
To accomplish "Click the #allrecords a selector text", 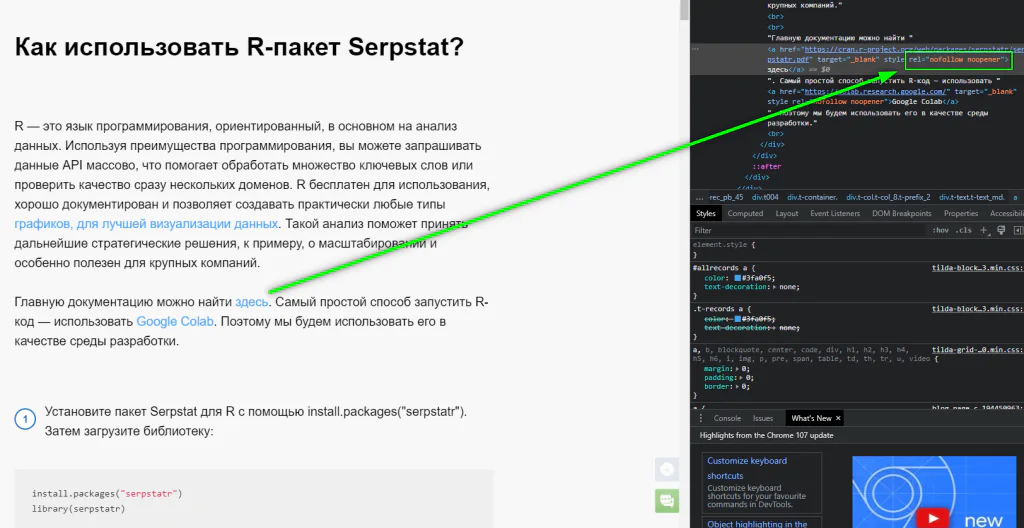I will [722, 268].
